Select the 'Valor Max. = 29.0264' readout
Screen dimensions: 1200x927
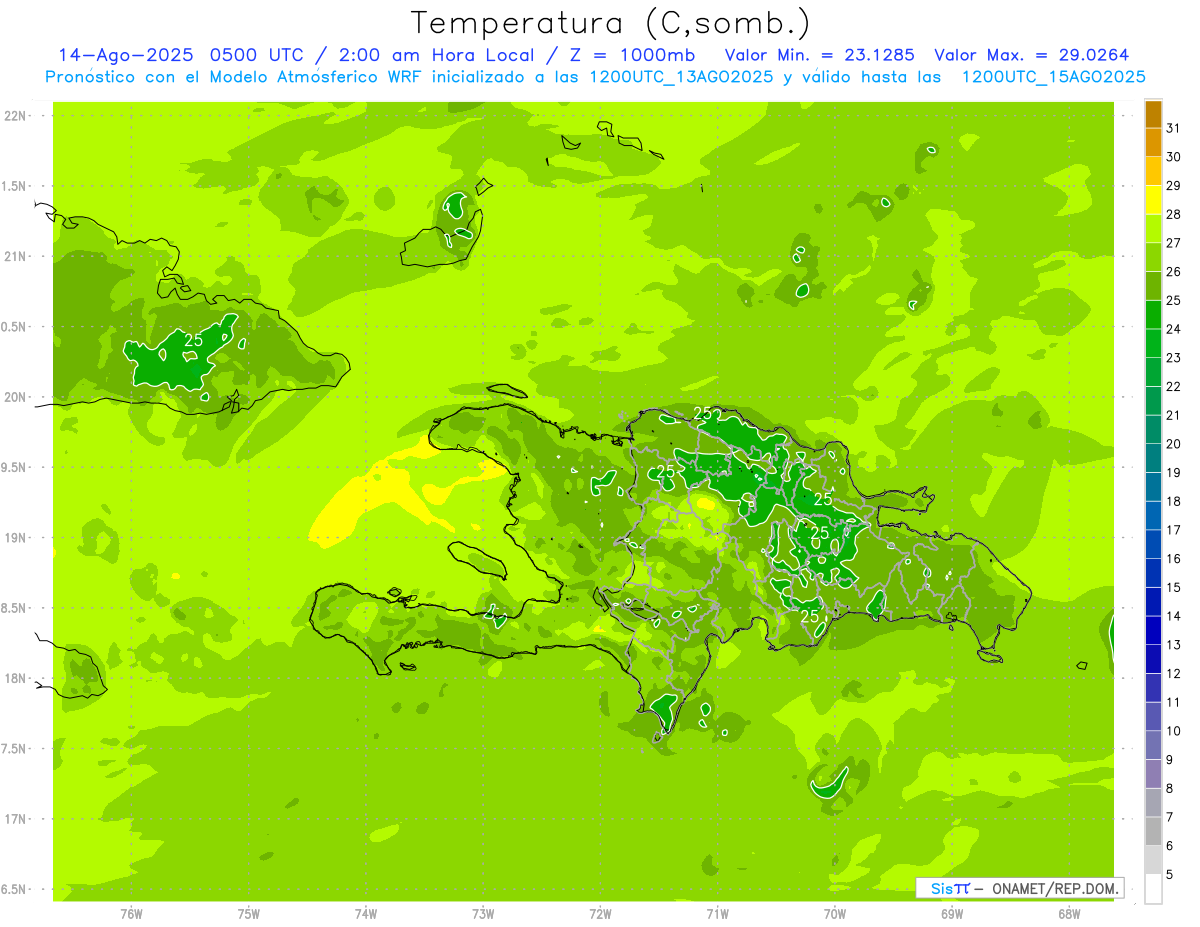(x=1031, y=55)
